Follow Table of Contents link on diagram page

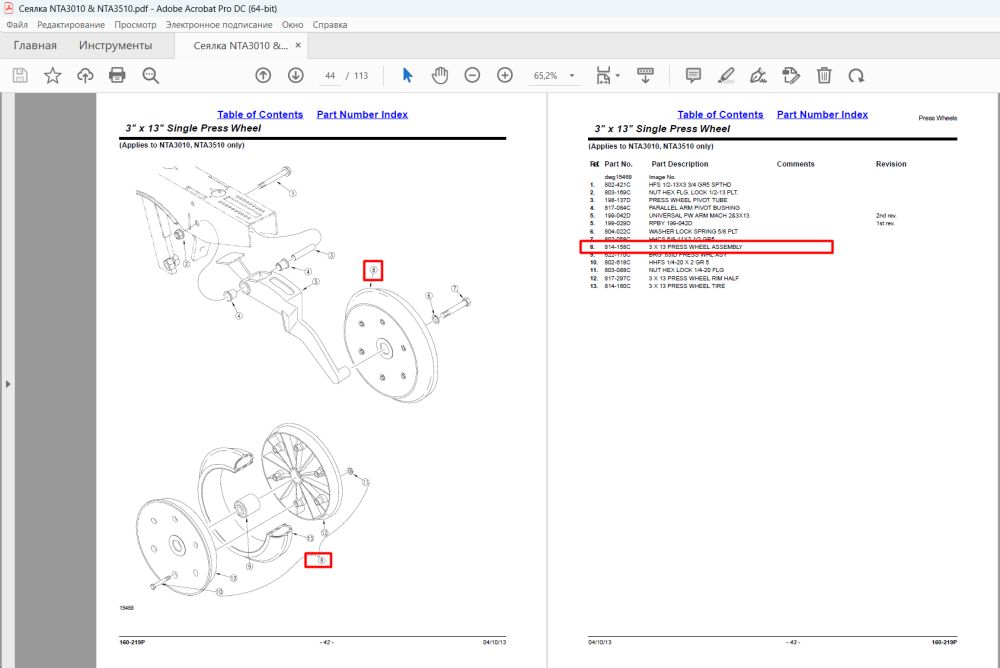[260, 114]
